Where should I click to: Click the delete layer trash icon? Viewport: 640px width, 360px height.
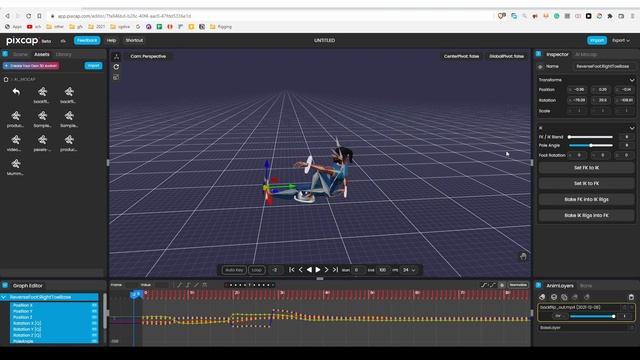pos(631,297)
